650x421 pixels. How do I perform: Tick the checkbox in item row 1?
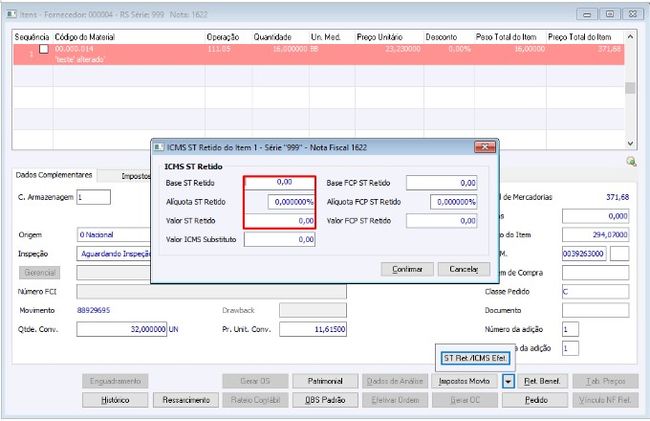[44, 49]
